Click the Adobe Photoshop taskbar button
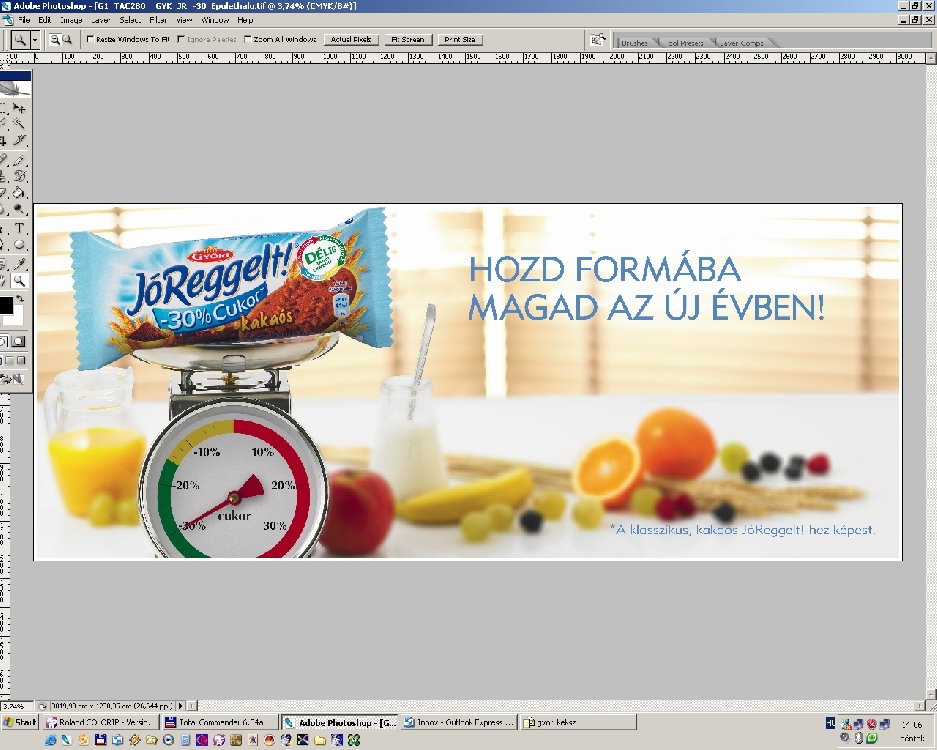 coord(339,723)
